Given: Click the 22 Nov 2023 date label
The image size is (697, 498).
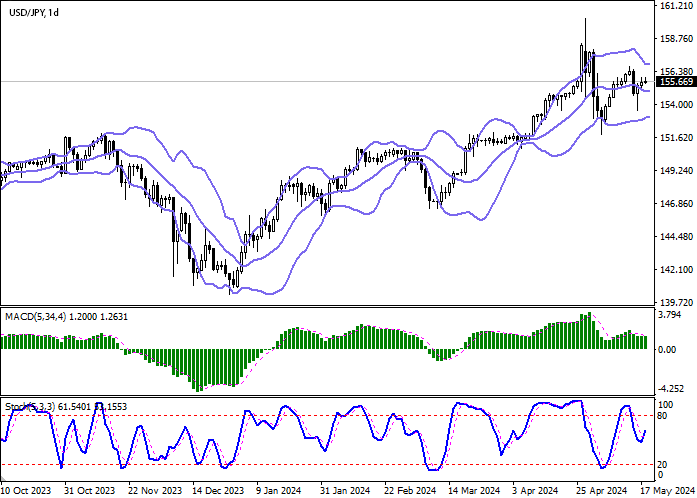Looking at the screenshot, I should 156,491.
